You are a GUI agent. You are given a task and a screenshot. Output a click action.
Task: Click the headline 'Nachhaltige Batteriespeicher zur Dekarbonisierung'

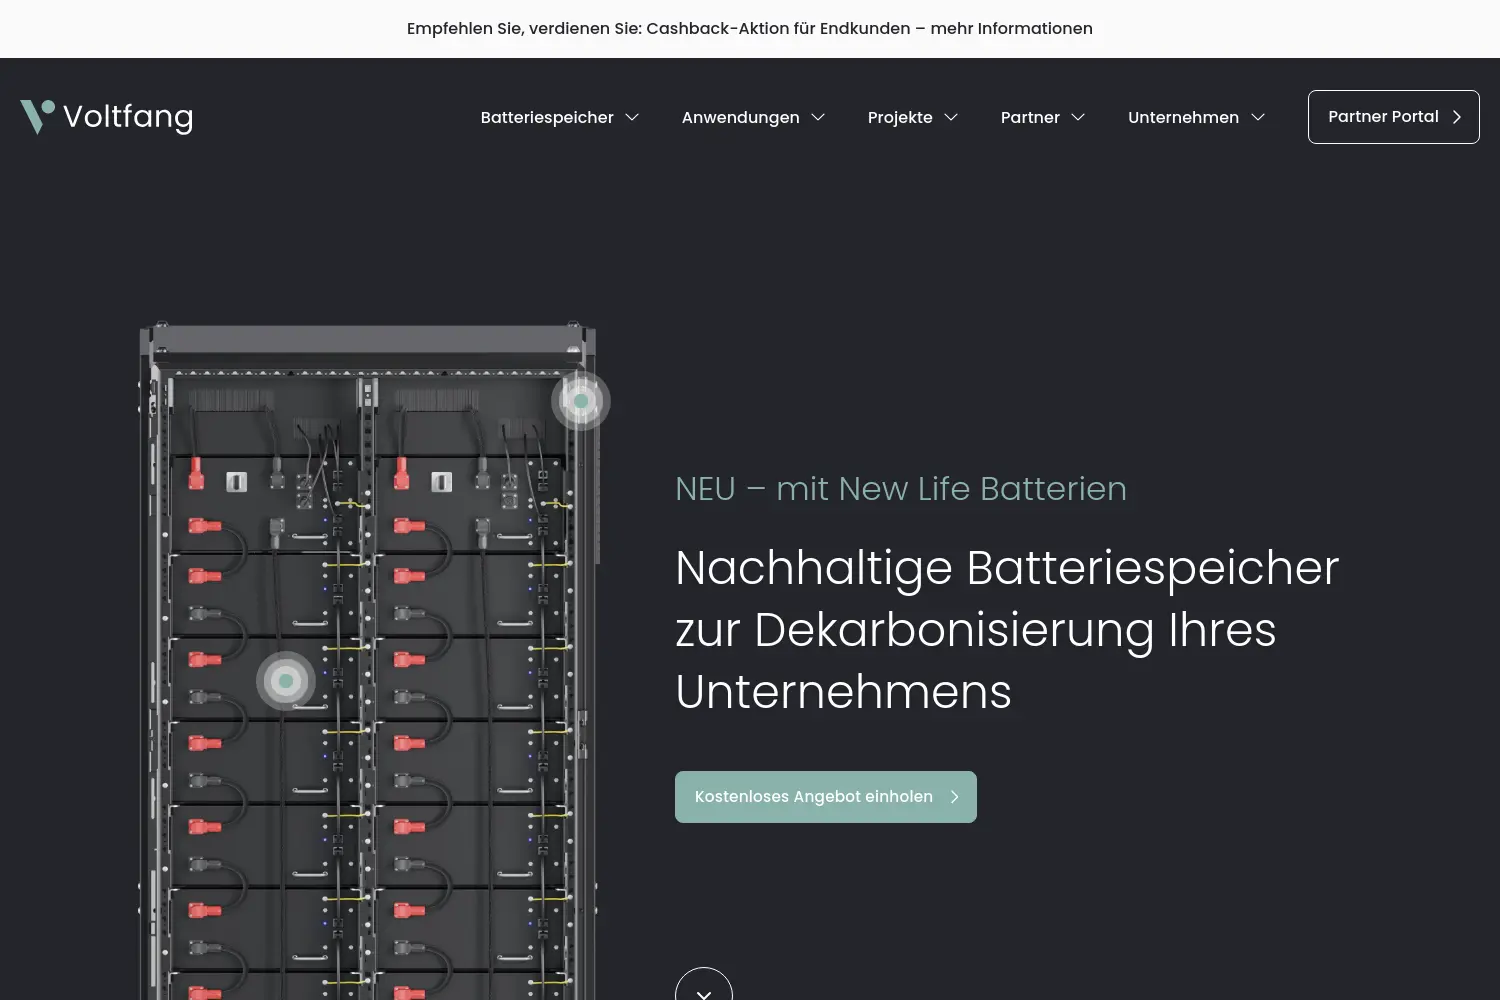1007,630
